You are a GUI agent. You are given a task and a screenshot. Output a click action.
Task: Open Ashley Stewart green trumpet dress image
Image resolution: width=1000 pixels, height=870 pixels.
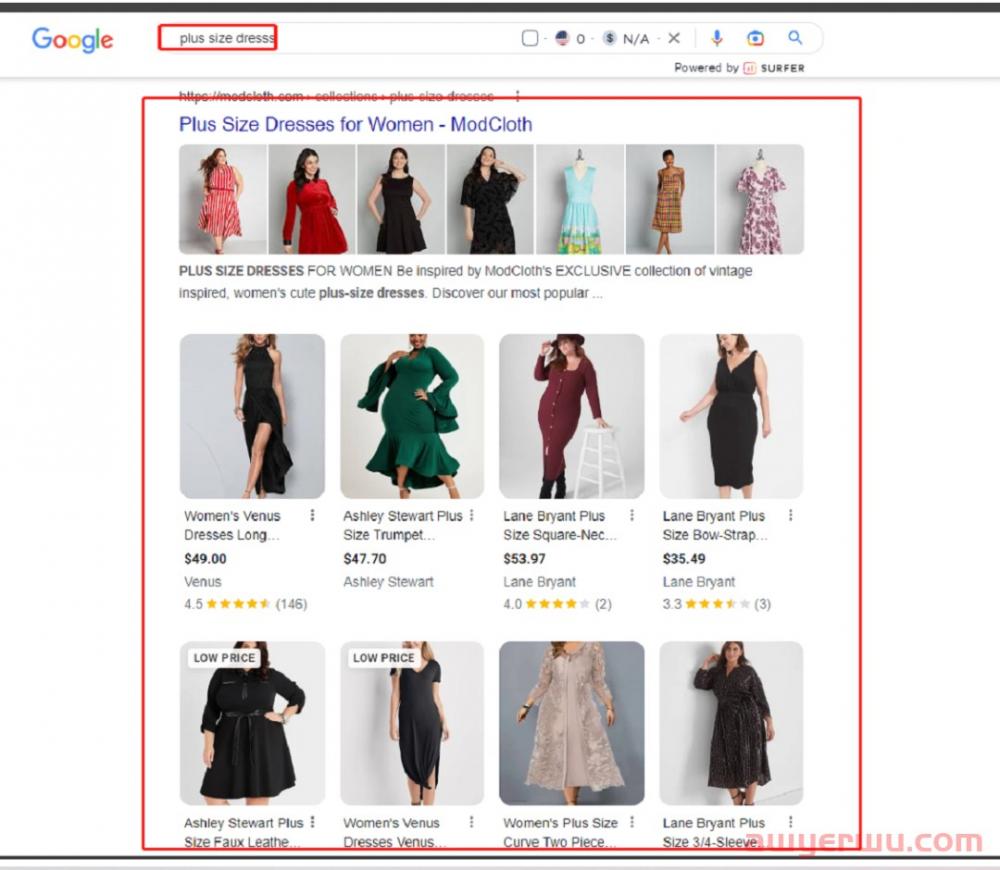(412, 416)
